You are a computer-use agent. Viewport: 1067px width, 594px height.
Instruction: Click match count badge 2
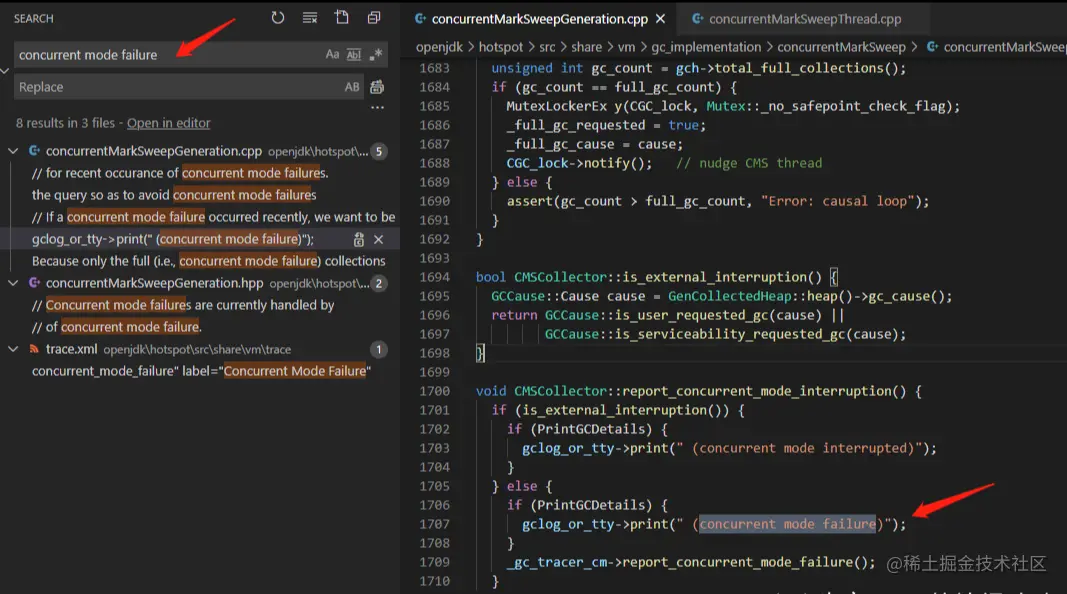(379, 283)
